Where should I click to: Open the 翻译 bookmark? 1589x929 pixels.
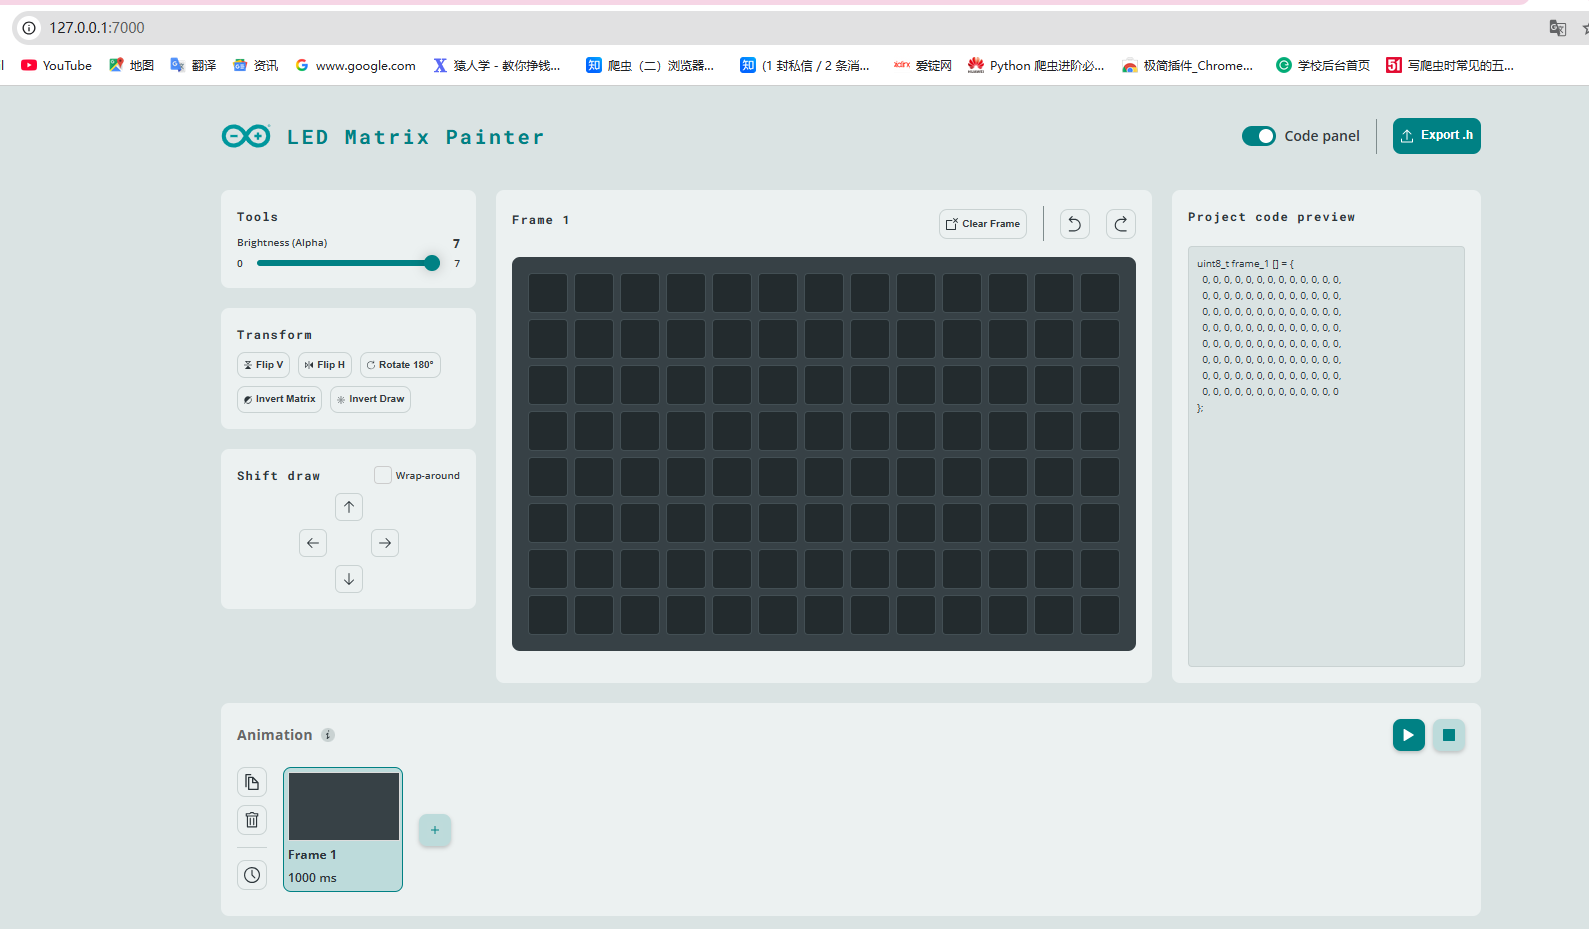pyautogui.click(x=193, y=65)
